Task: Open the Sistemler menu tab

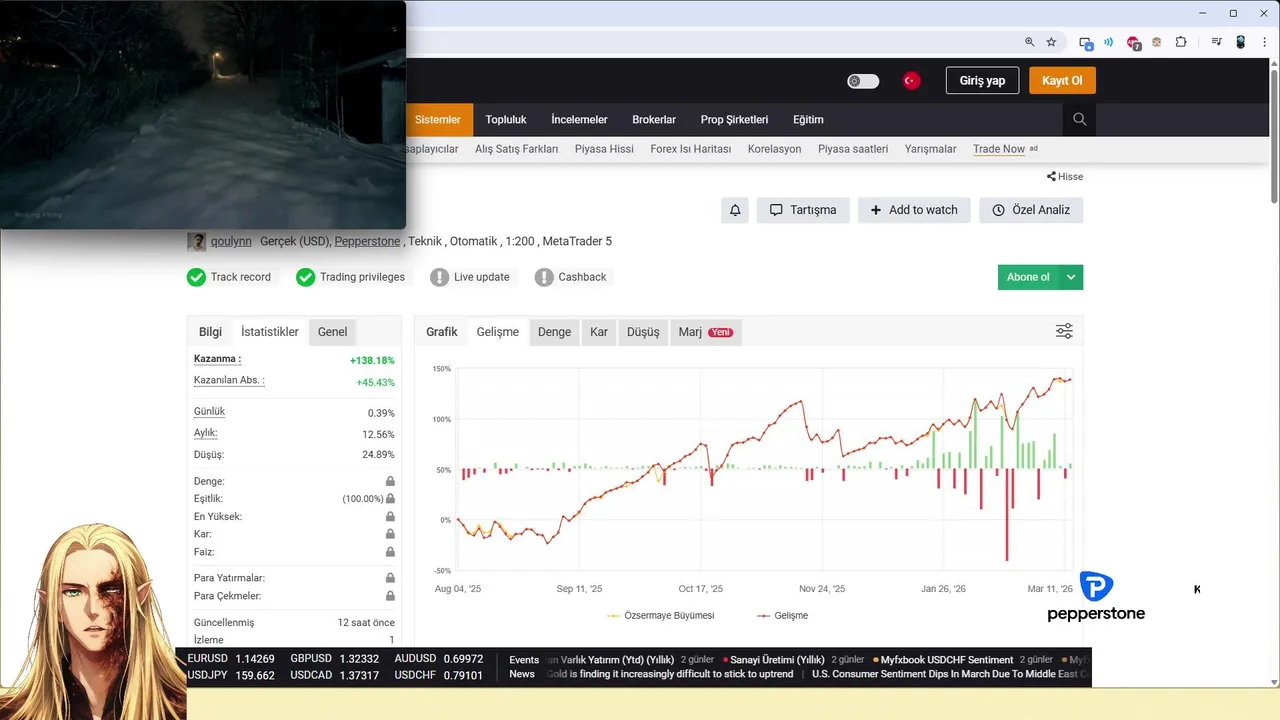Action: [x=438, y=119]
